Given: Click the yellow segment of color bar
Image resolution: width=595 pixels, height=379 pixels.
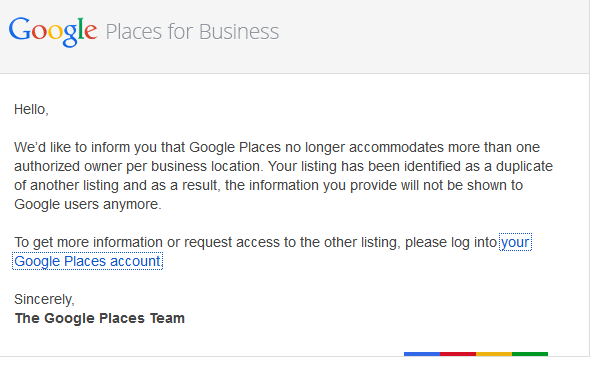Looking at the screenshot, I should [494, 354].
